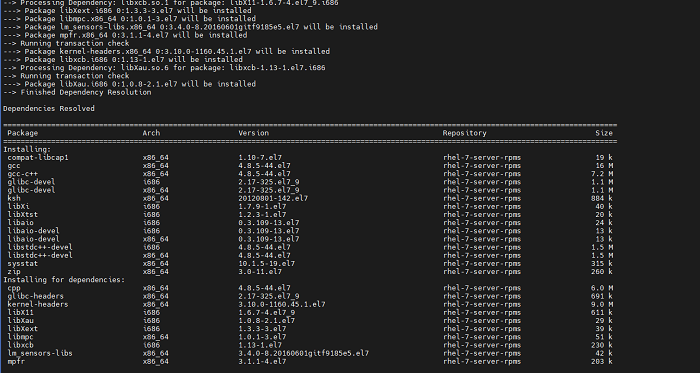Click the libmpc package name
Viewport: 700px width, 373px height.
point(21,337)
